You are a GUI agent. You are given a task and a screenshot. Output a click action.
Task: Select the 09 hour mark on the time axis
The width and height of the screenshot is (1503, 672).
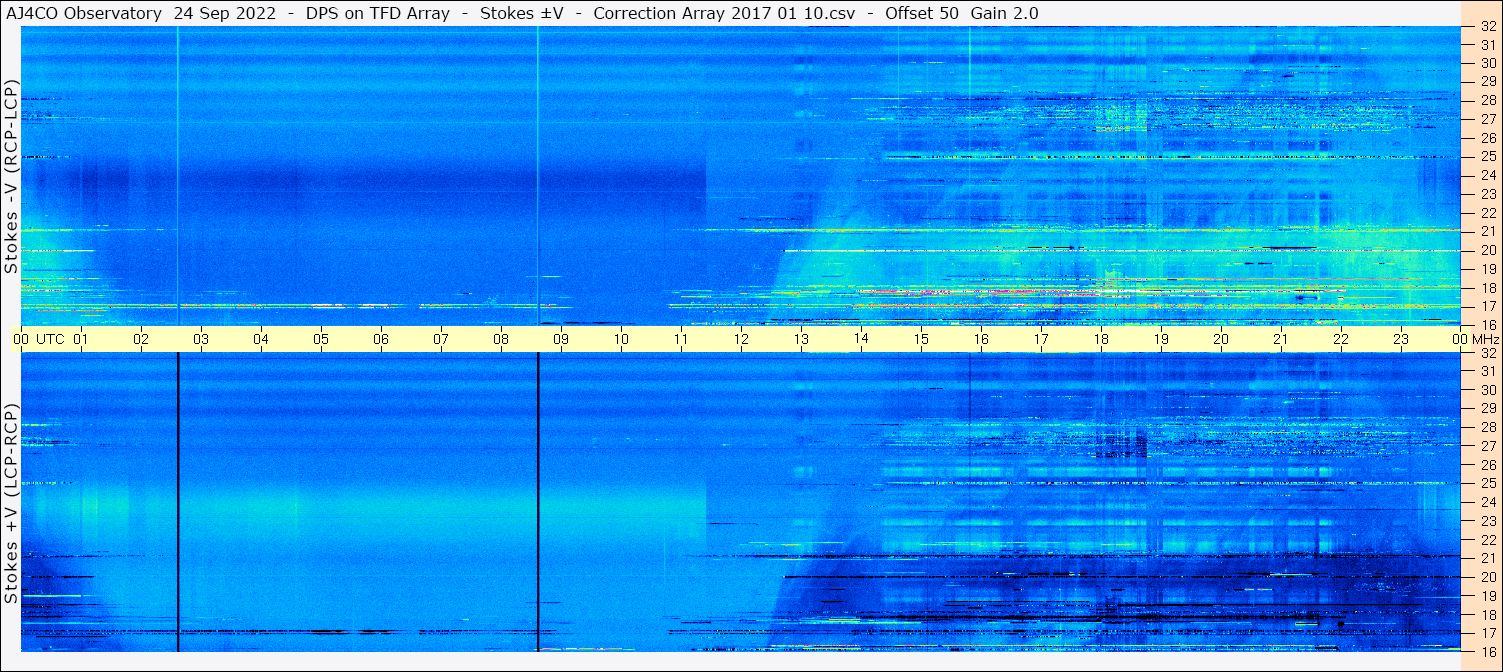point(561,339)
